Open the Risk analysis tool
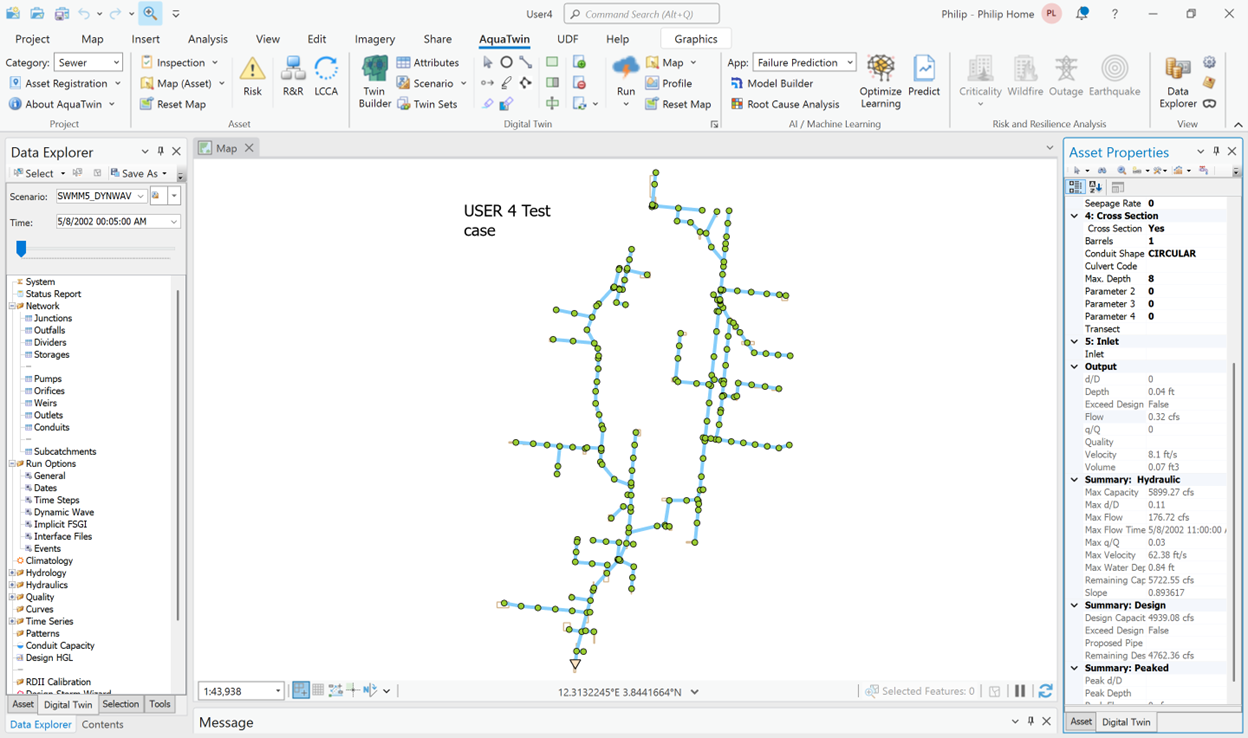Viewport: 1248px width, 738px height. [252, 77]
